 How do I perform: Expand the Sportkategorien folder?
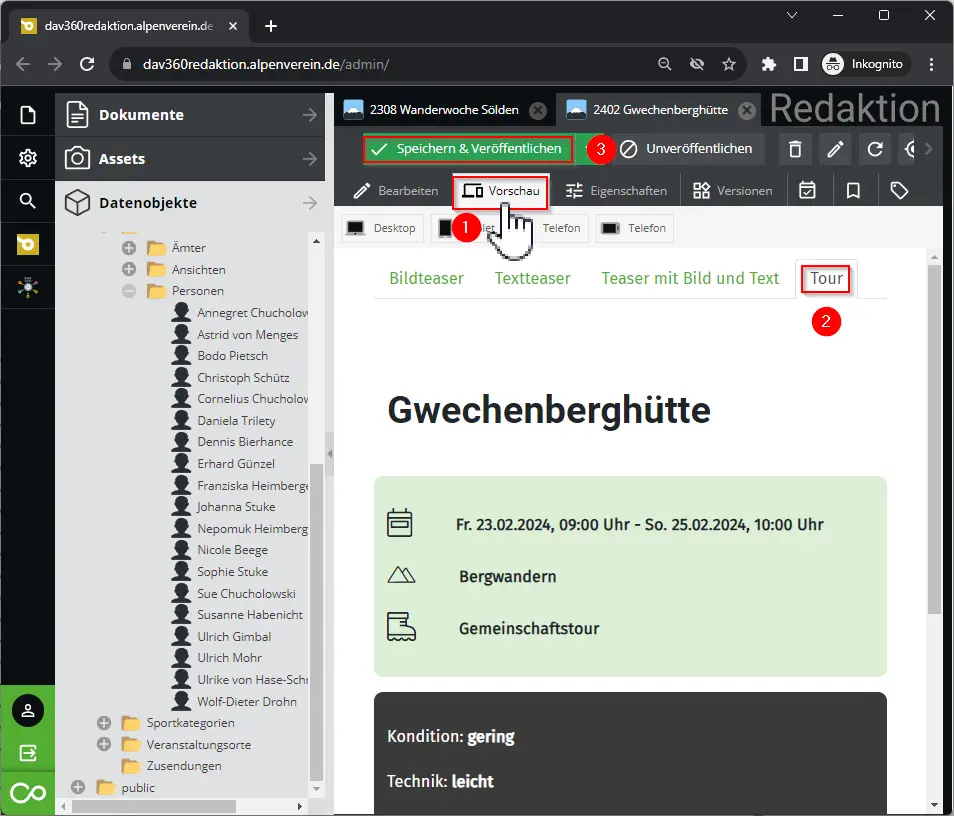click(104, 723)
